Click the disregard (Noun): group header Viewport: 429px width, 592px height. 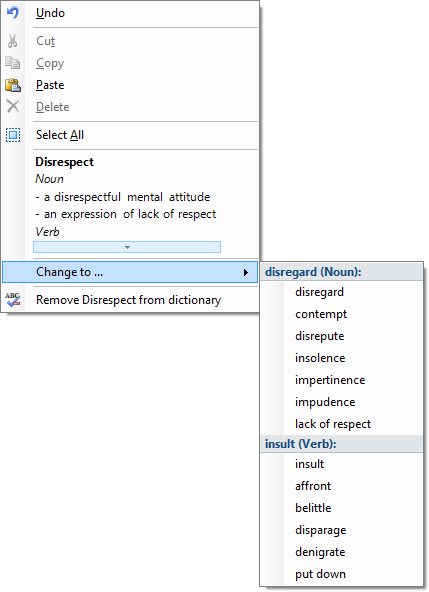coord(341,272)
